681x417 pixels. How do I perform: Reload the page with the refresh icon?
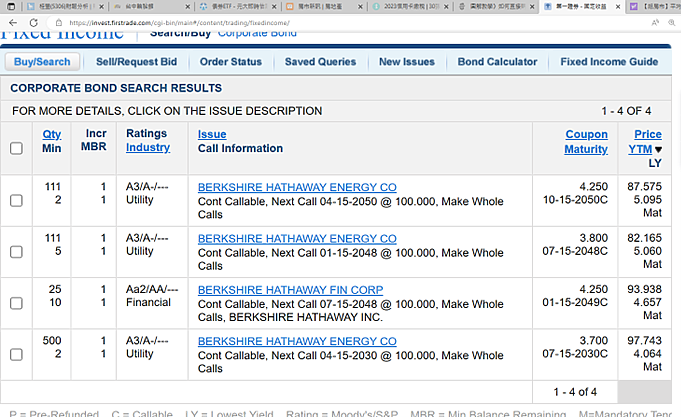coord(33,23)
